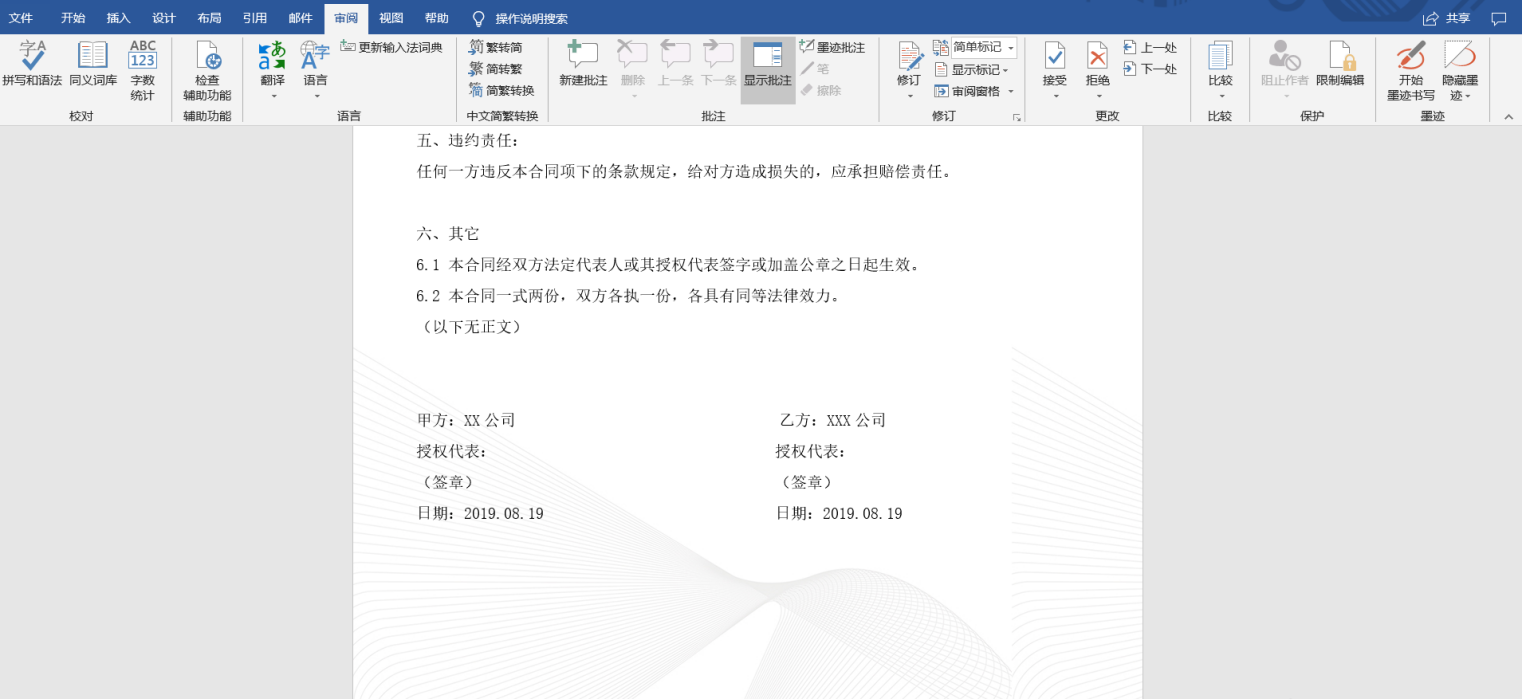This screenshot has width=1522, height=699.
Task: Click the 共享 share button
Action: 1447,18
